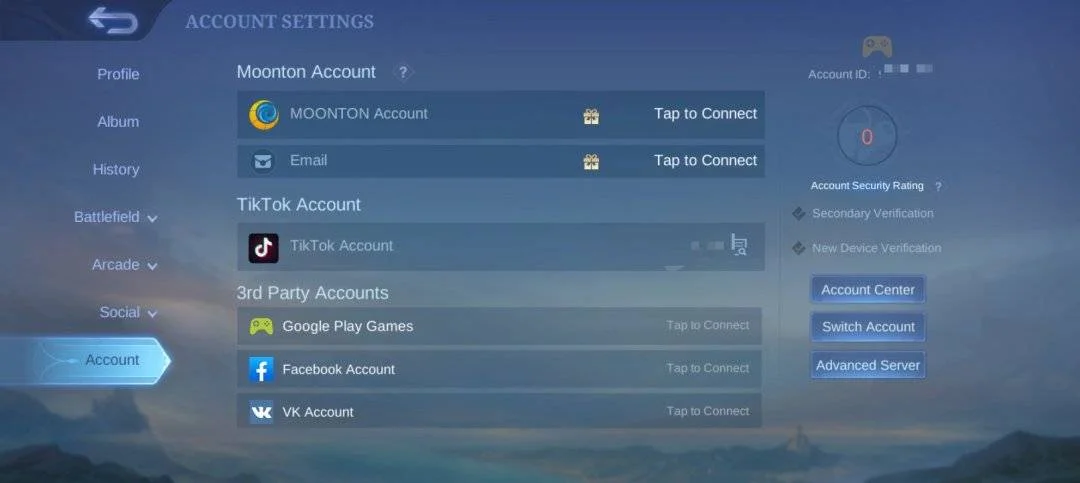1080x483 pixels.
Task: Select the Email row label
Action: tap(309, 161)
